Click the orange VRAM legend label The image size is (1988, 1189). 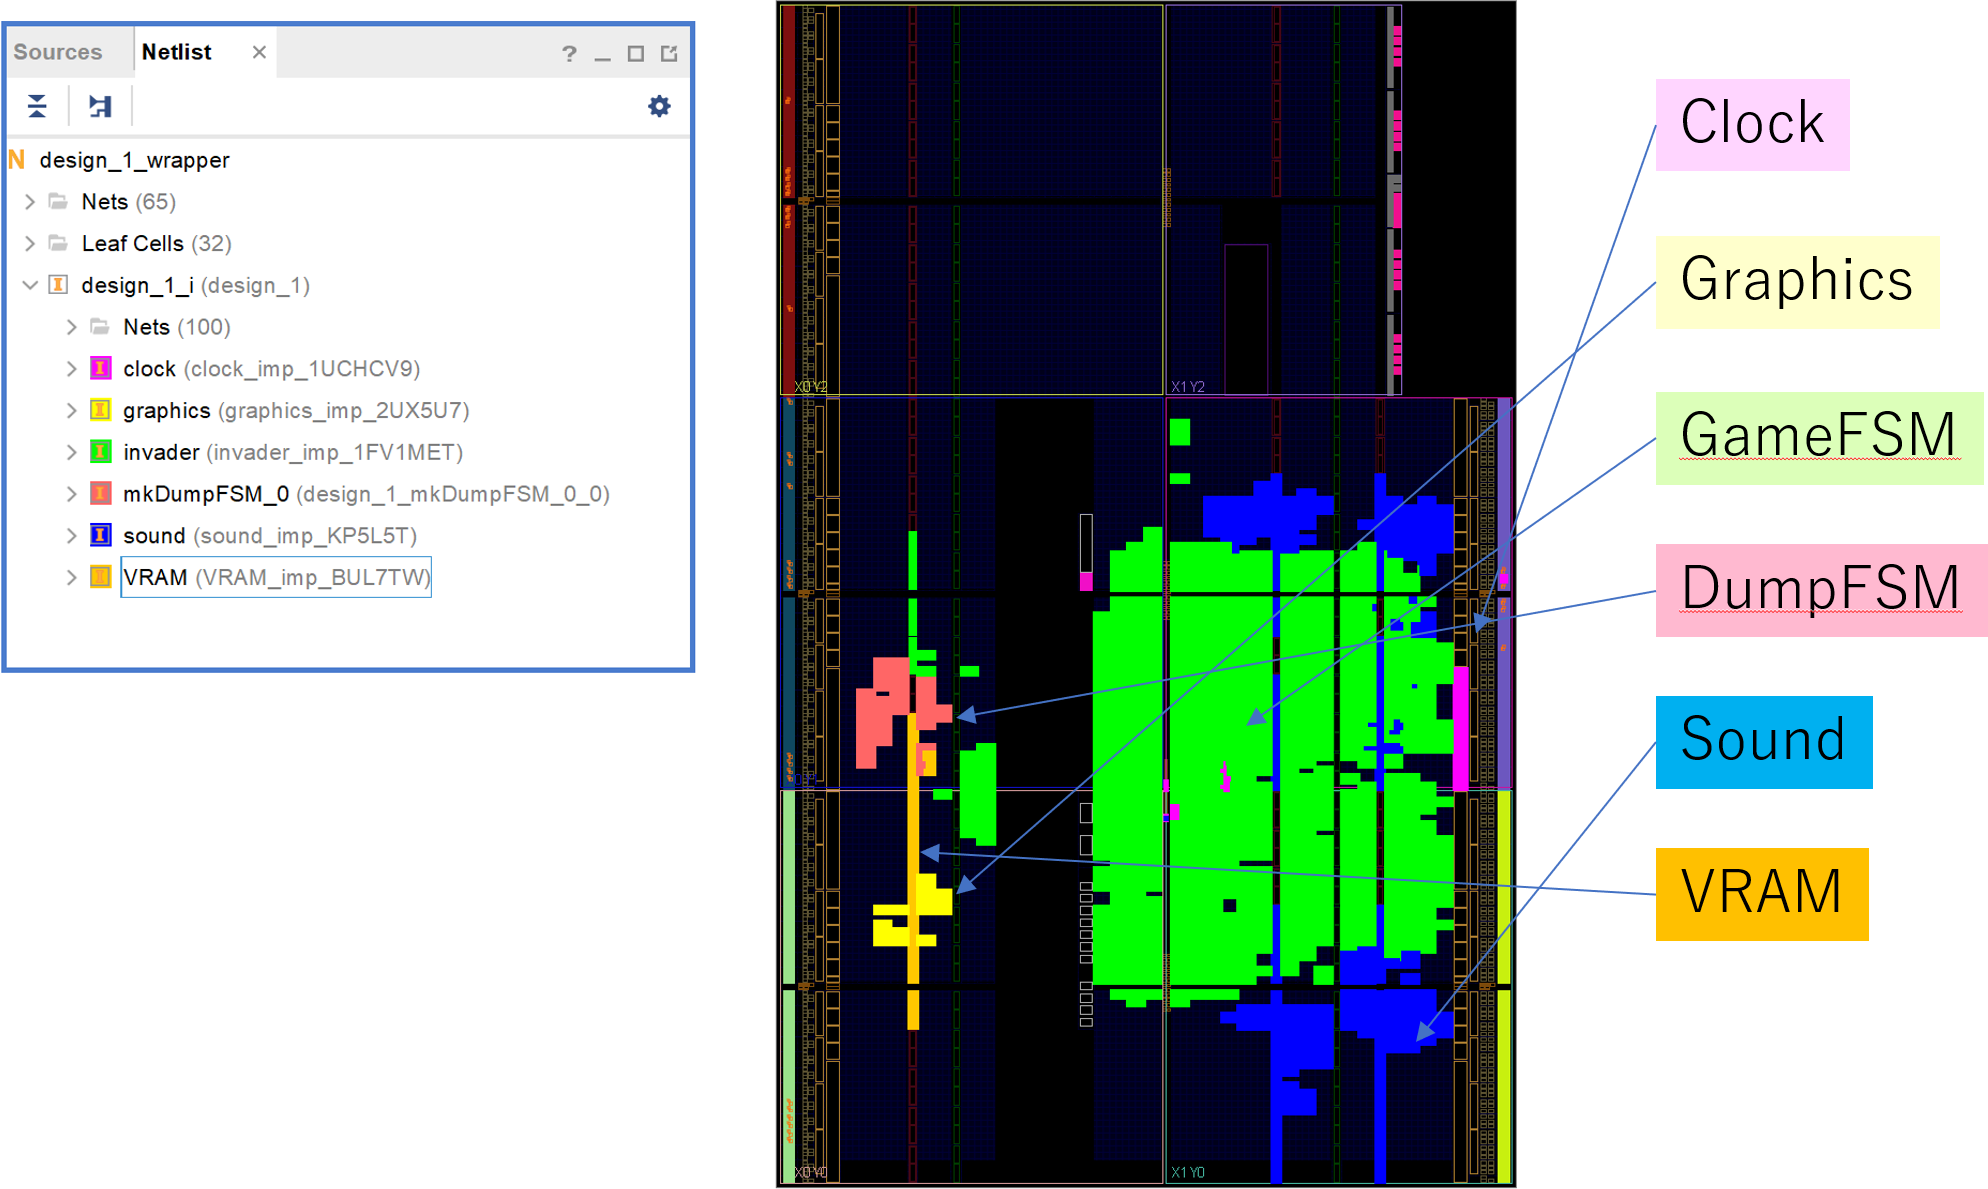click(1761, 893)
